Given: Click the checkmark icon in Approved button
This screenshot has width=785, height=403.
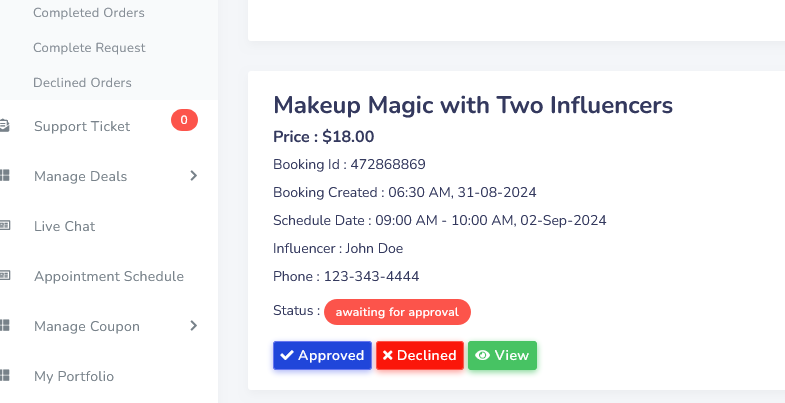Looking at the screenshot, I should pos(287,355).
